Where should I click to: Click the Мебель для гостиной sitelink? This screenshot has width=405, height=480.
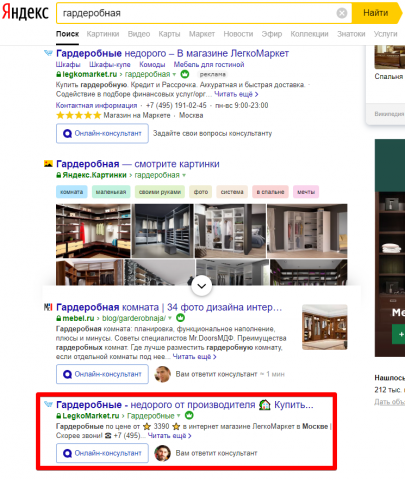coord(209,64)
